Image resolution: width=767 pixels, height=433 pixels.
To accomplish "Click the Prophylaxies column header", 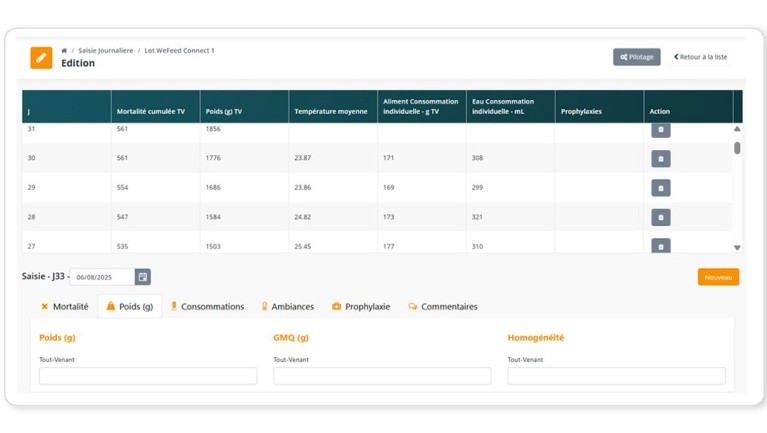I will [x=600, y=106].
